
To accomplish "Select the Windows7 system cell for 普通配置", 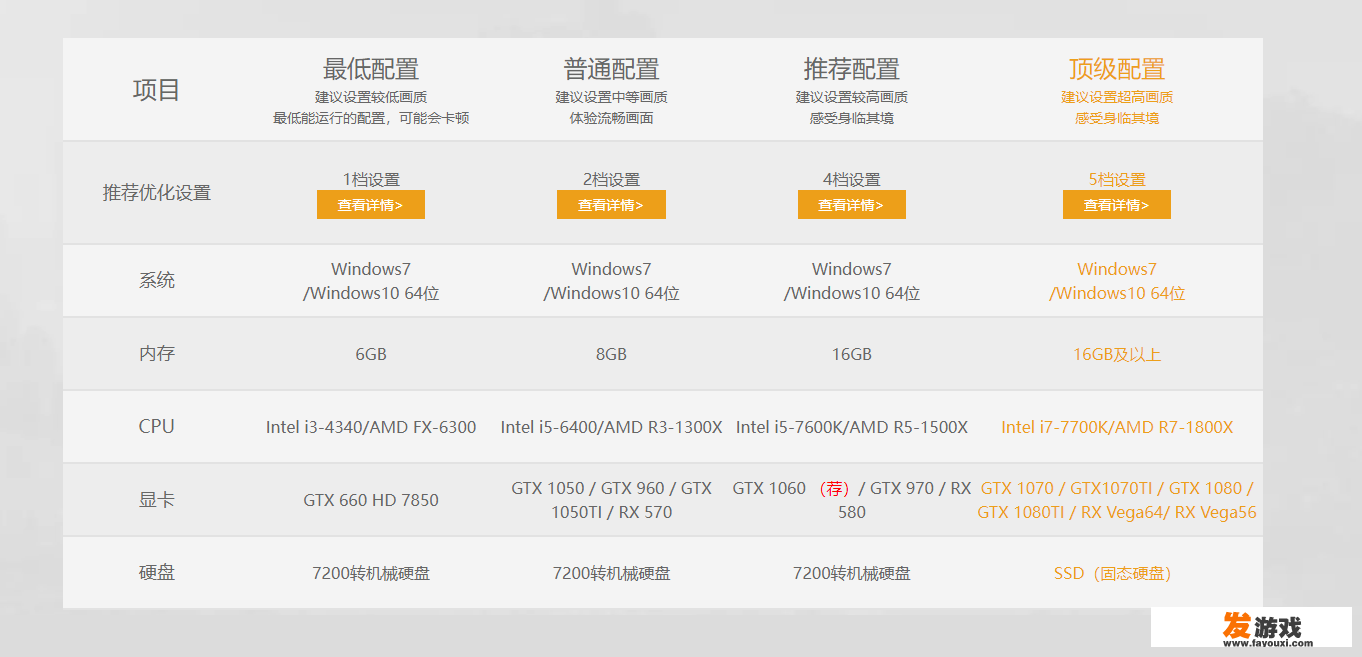I will click(x=612, y=281).
